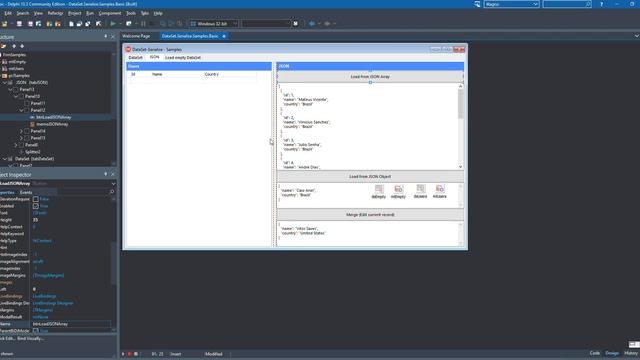Select the mtUsers component on the form
Screen dimensions: 640x360
point(440,191)
